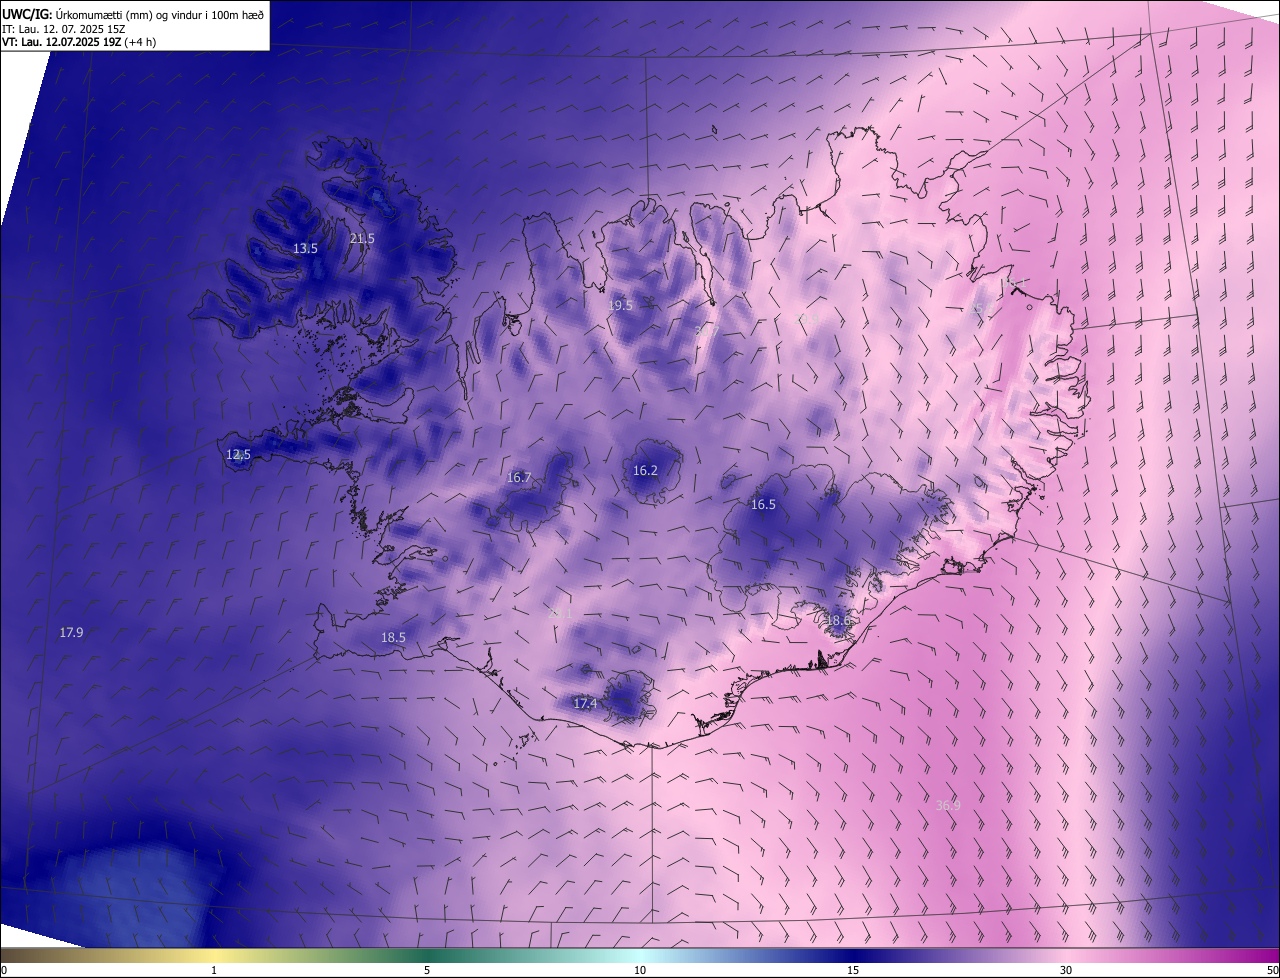Click the 12.5 value label on the map

238,454
